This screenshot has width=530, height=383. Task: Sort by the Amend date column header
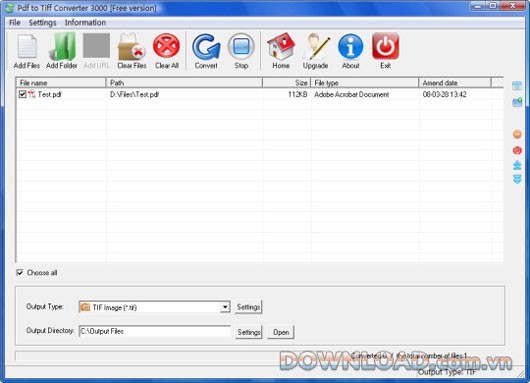click(x=455, y=83)
